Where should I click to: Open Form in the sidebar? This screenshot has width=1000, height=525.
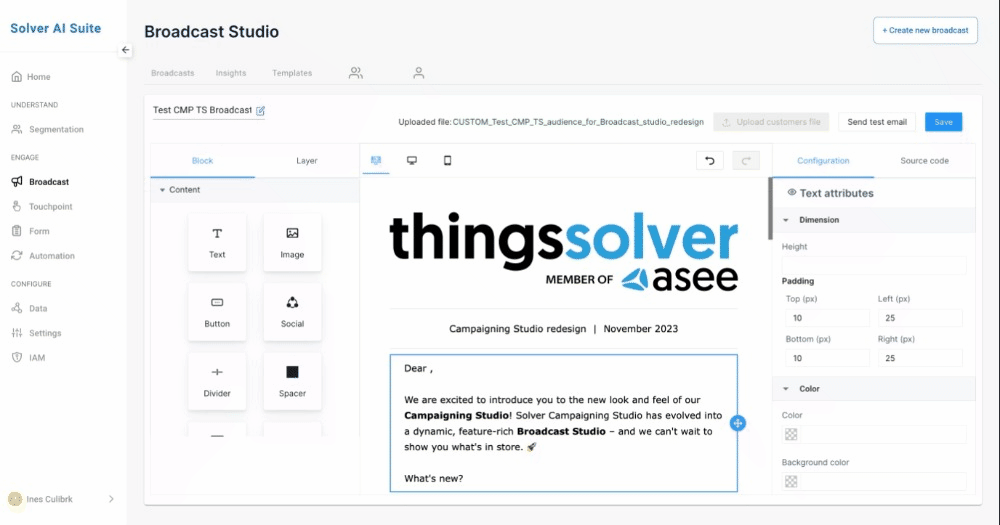(x=31, y=231)
